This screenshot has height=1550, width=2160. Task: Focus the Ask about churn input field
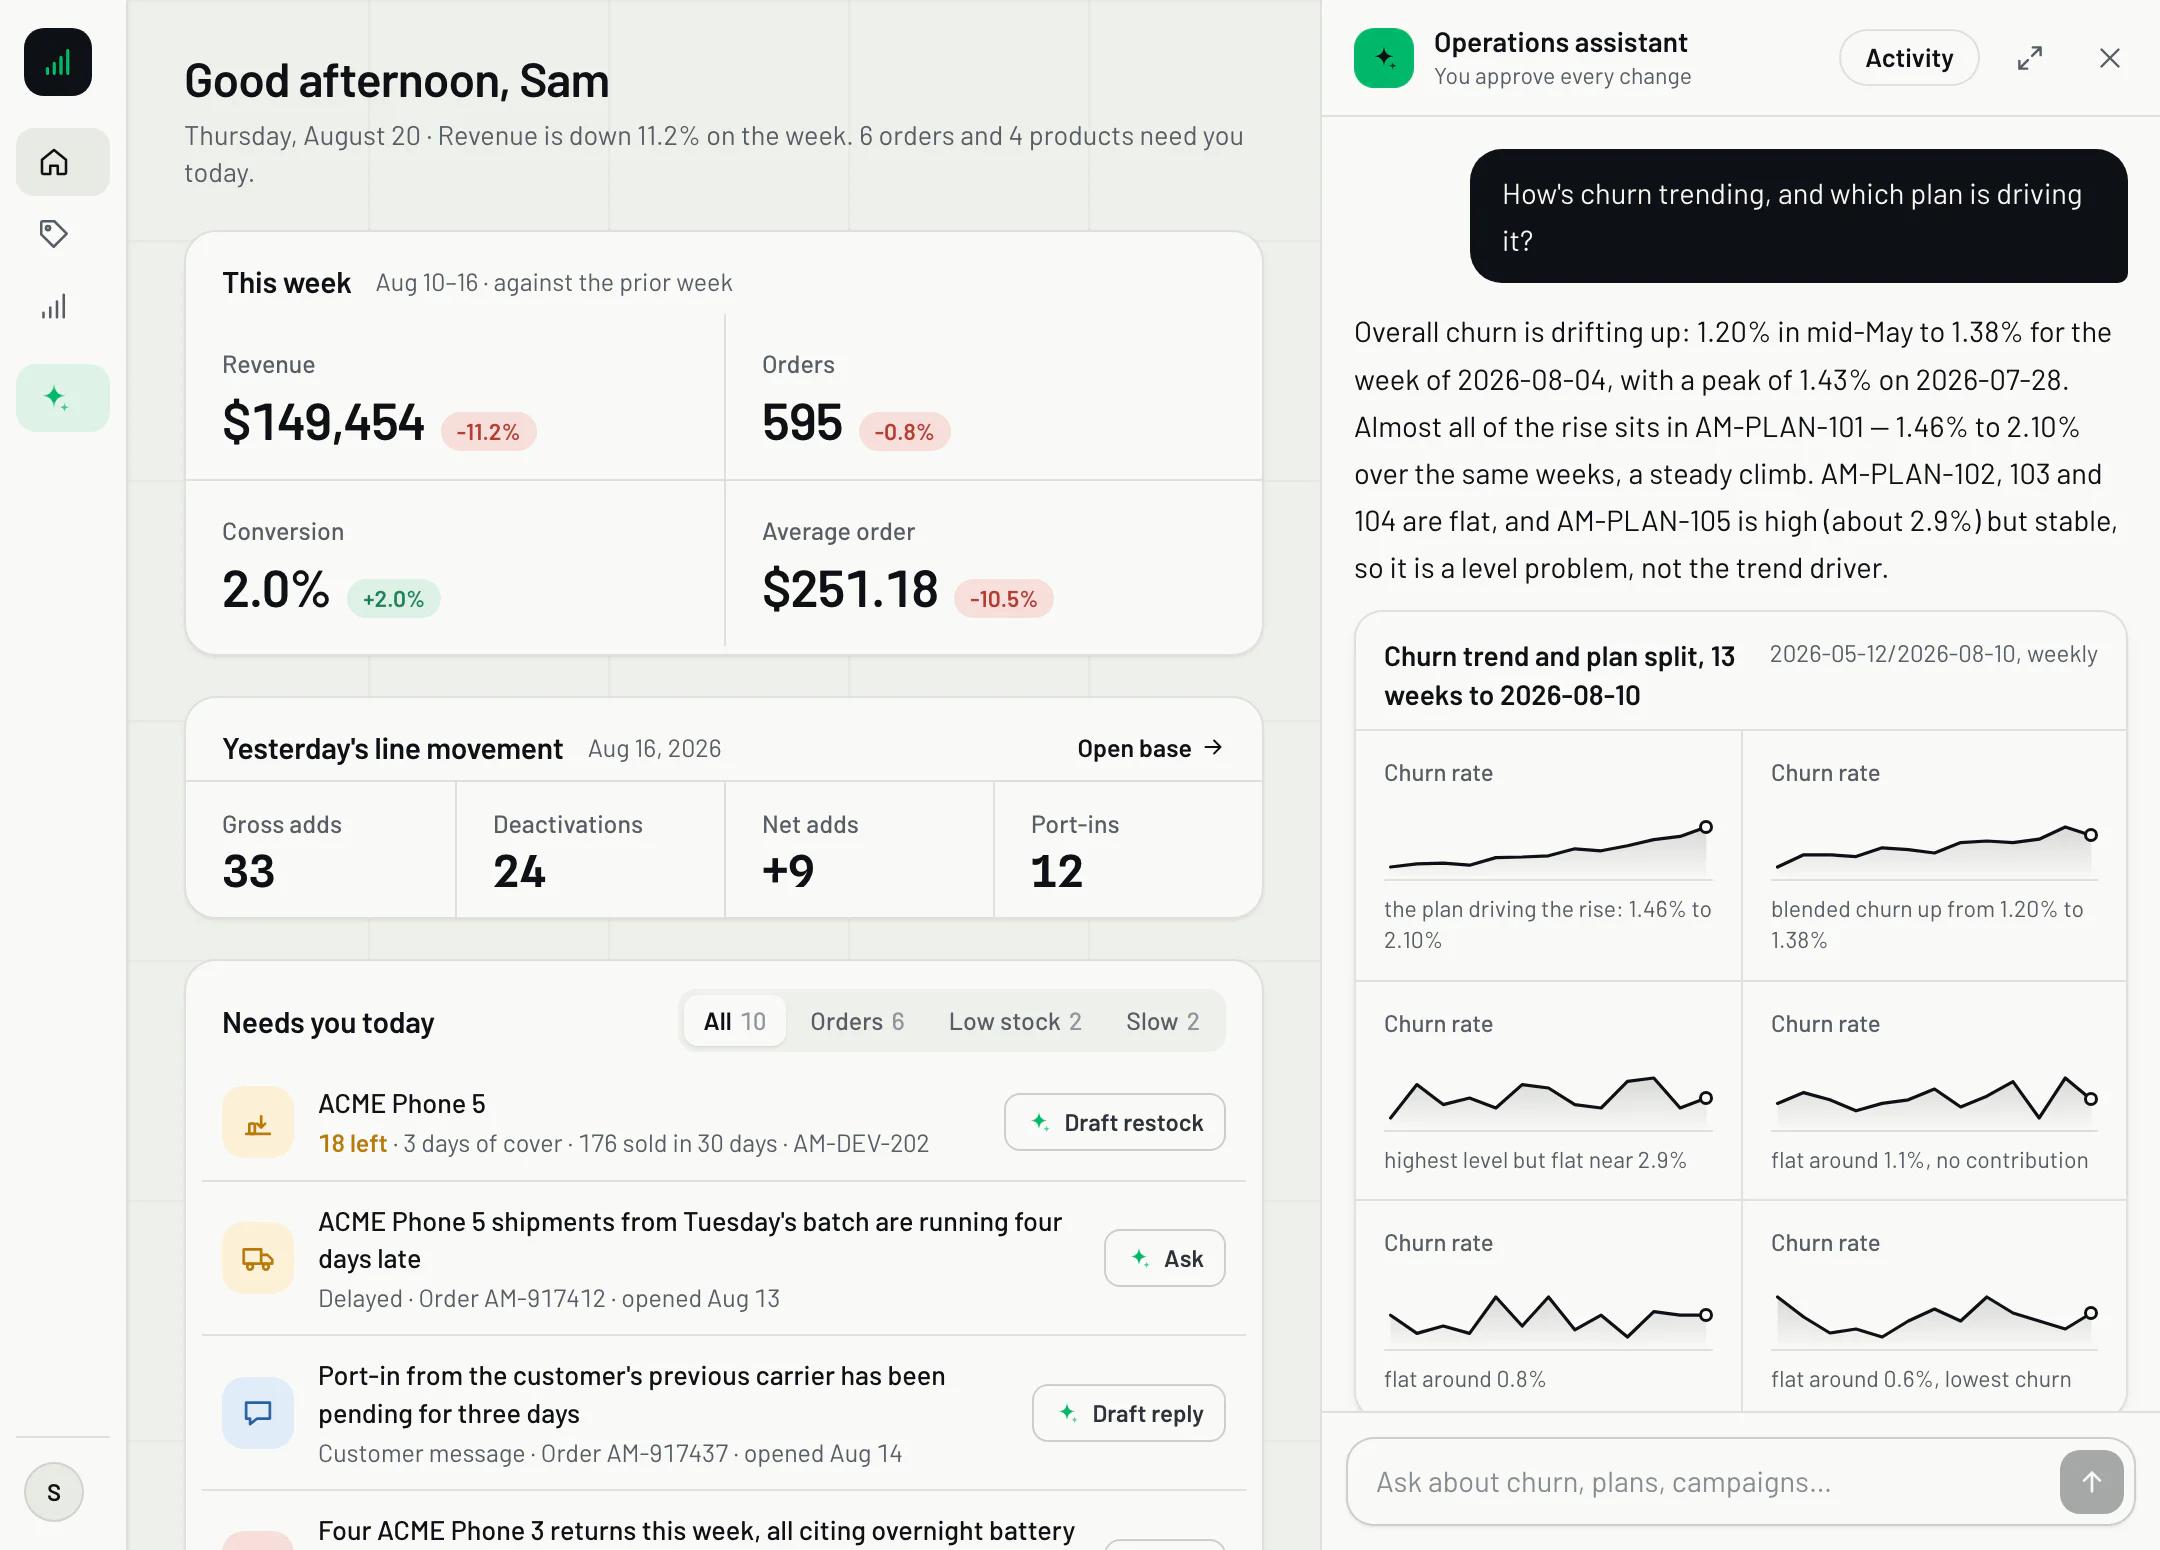[x=1700, y=1482]
